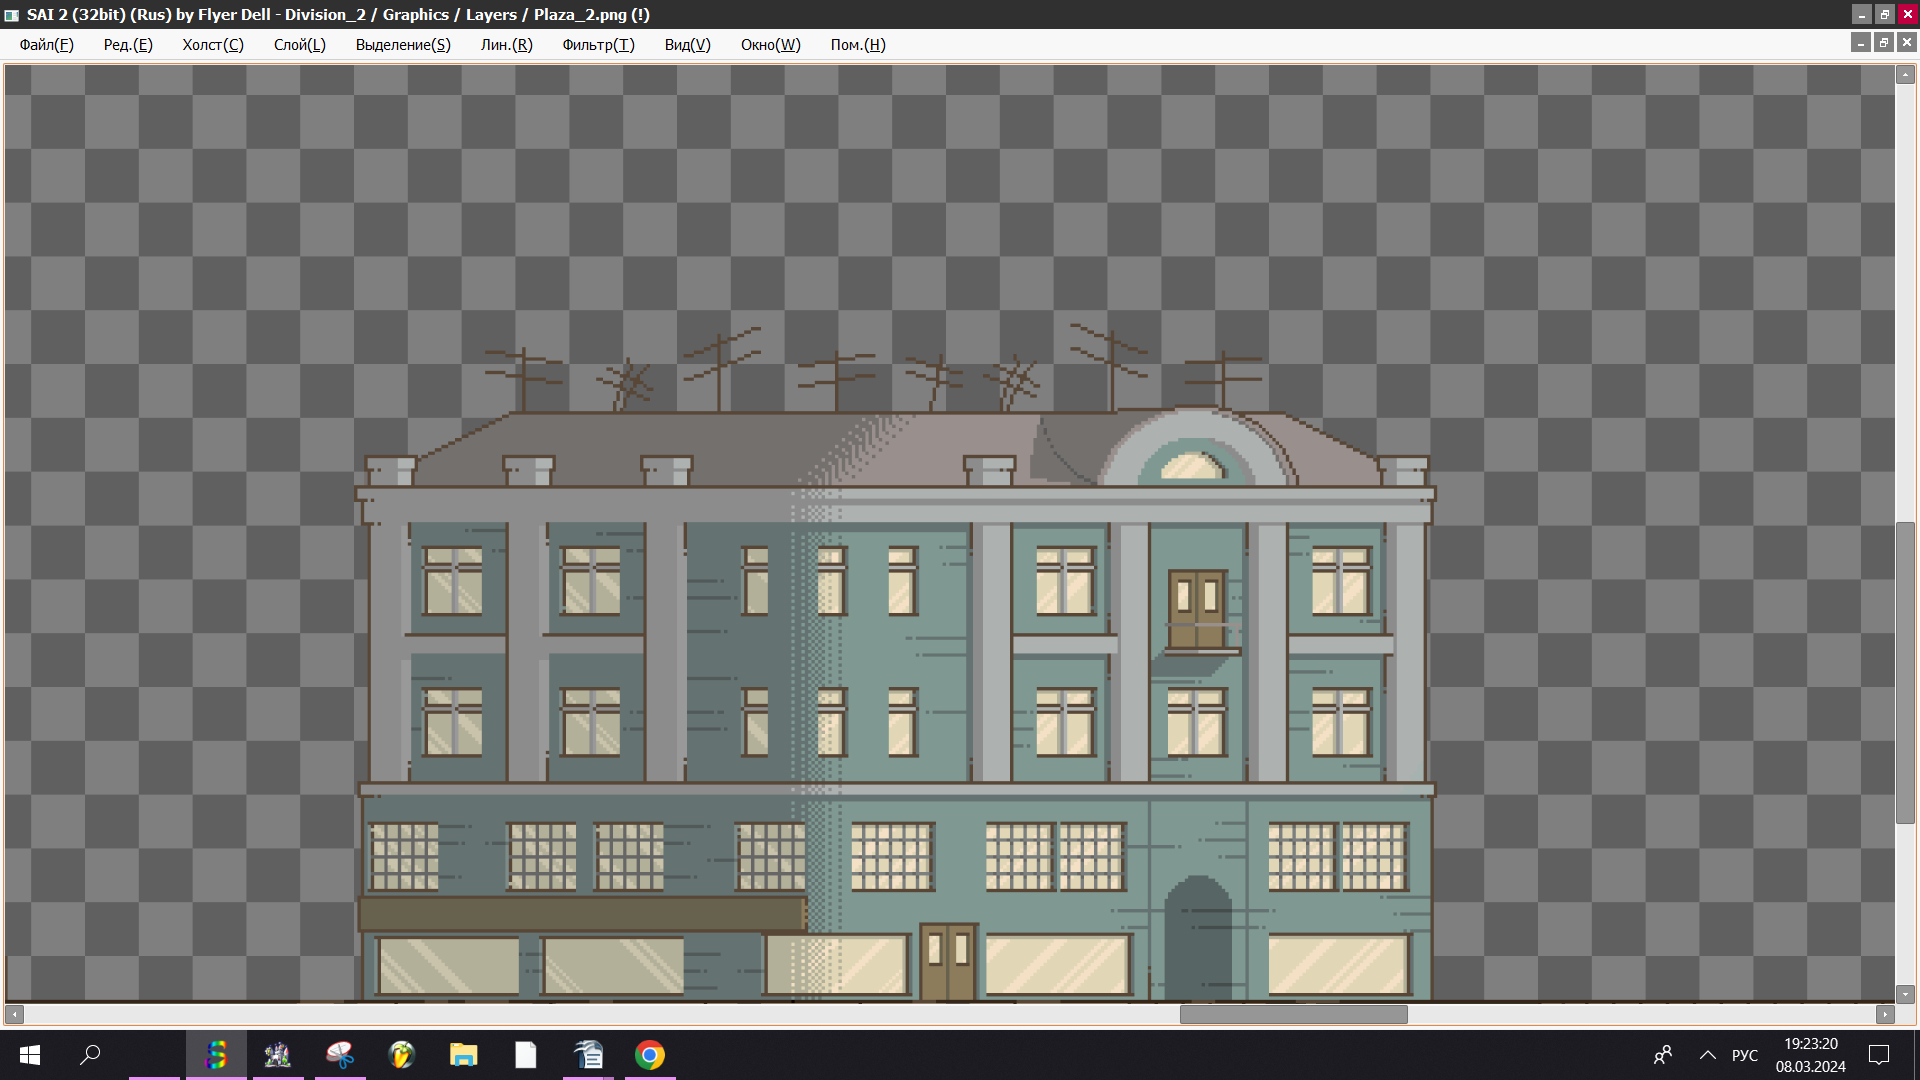Open File Explorer from the taskbar
Screen dimensions: 1920x1080
(x=464, y=1055)
